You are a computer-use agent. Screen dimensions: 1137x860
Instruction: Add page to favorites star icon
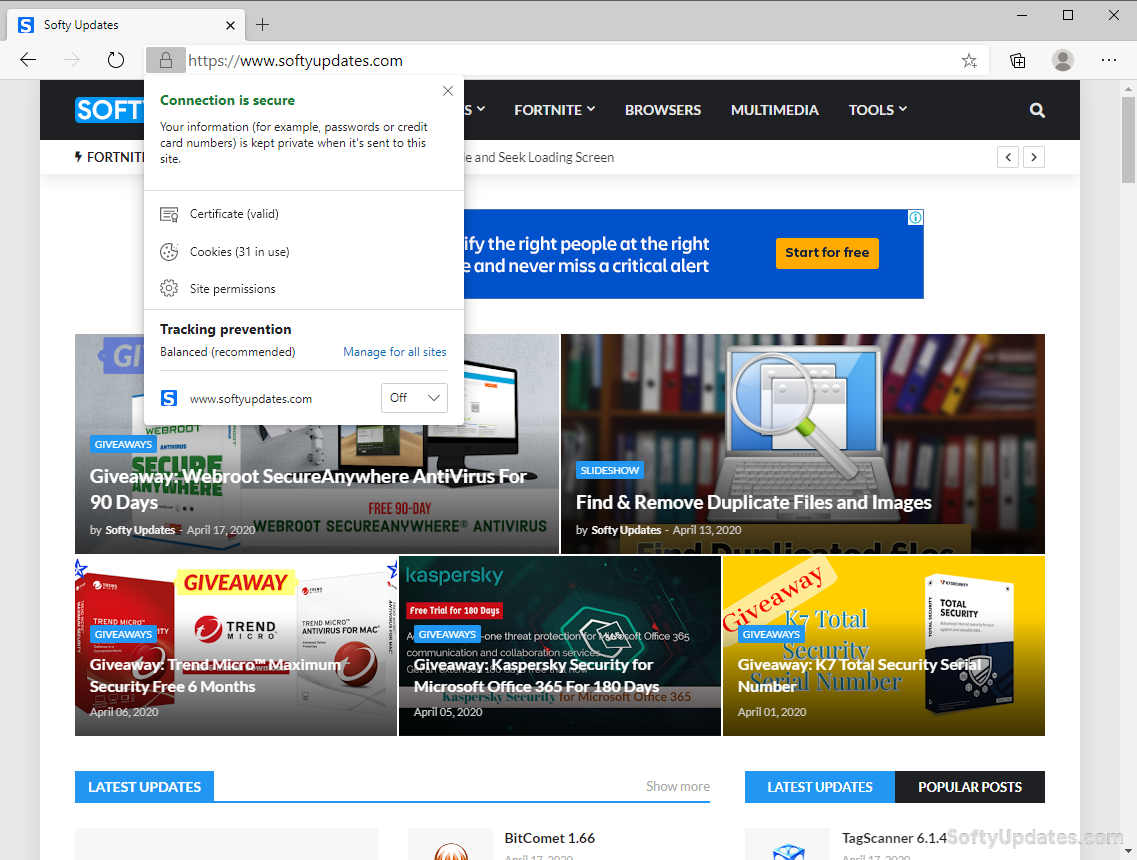point(969,61)
